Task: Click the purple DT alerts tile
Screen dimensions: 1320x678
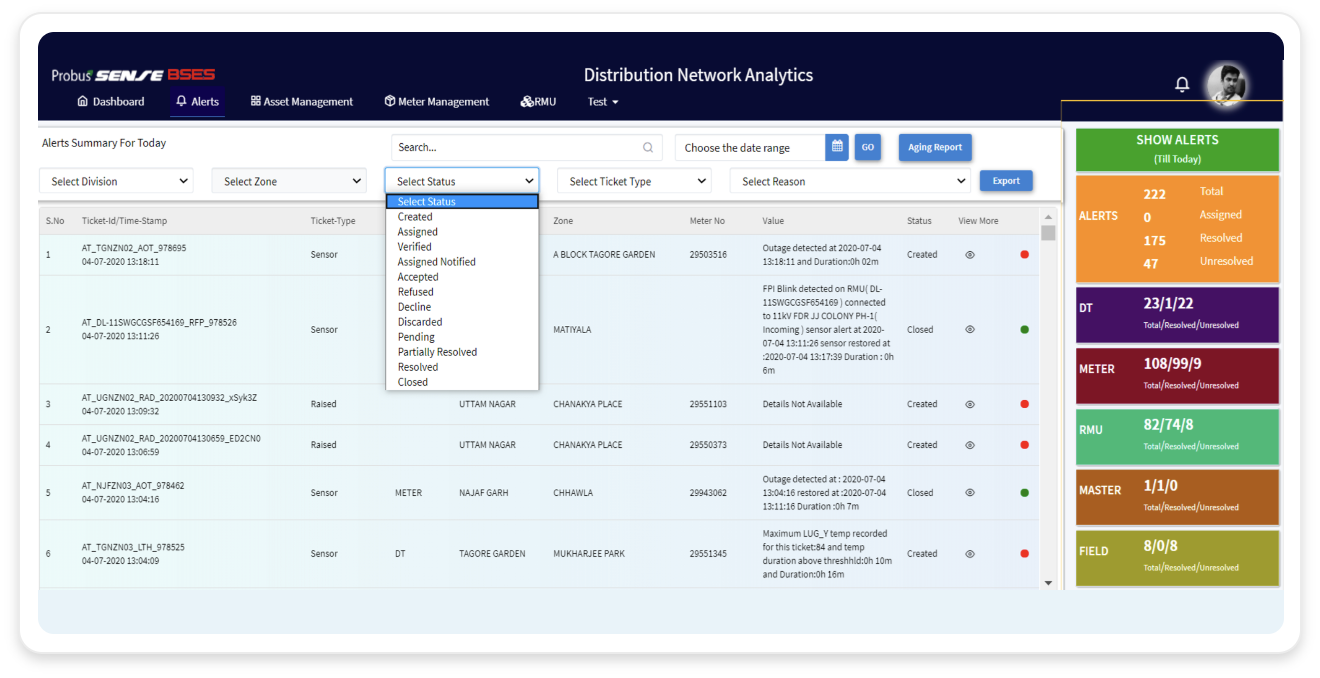Action: (1177, 315)
